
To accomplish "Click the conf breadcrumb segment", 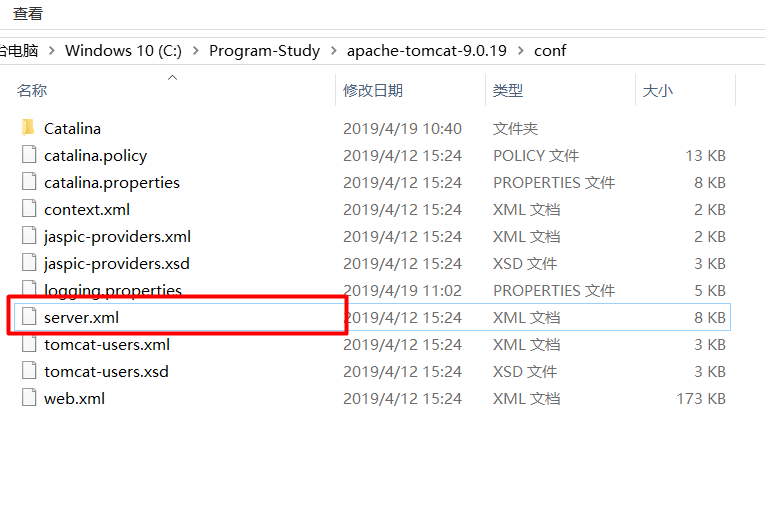I will 550,51.
